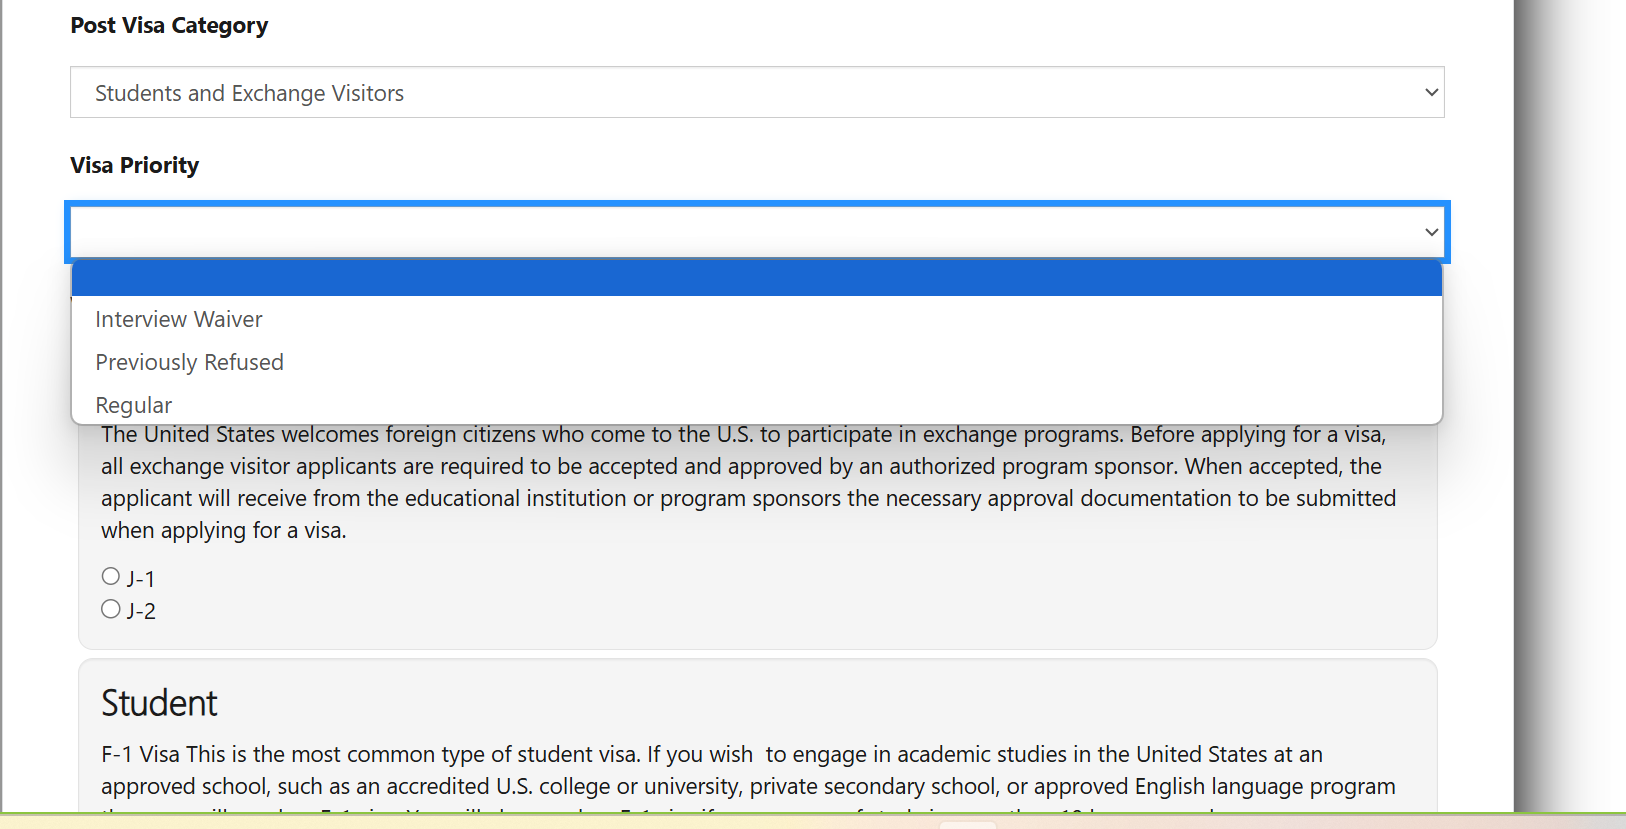Viewport: 1626px width, 829px height.
Task: Click the line beginning "approved school, such as"
Action: tap(747, 787)
